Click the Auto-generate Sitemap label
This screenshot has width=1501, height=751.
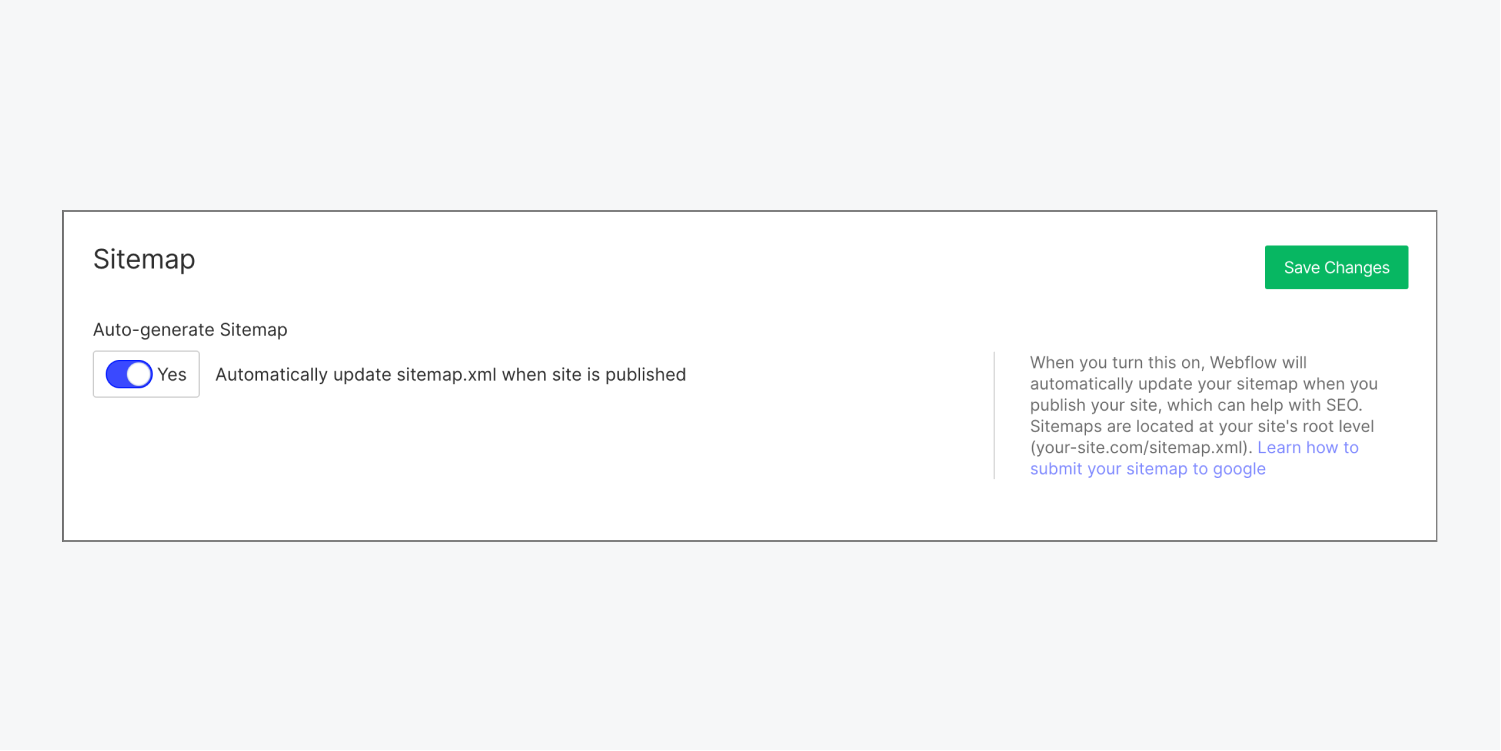point(190,329)
